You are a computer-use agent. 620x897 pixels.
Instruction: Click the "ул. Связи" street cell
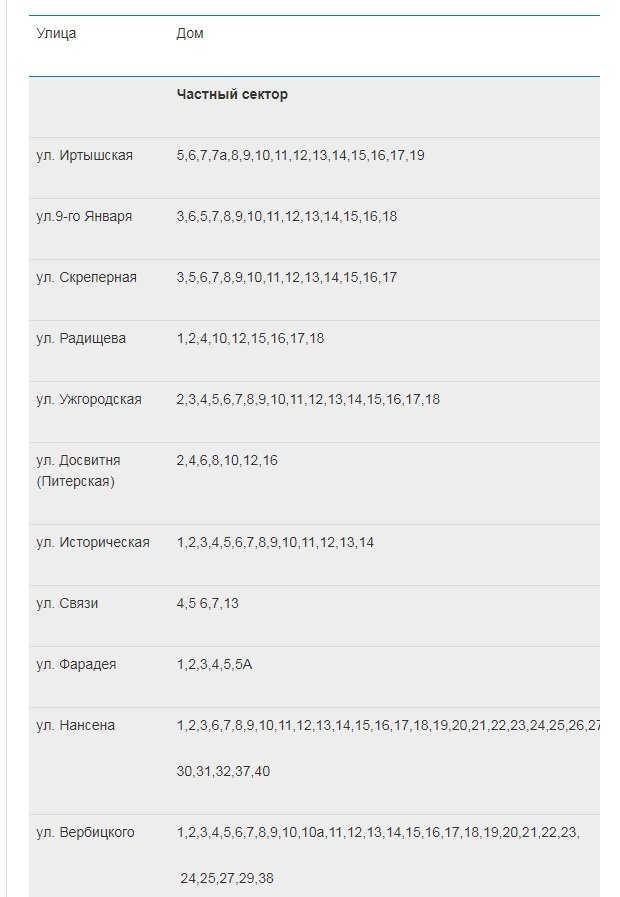(67, 603)
